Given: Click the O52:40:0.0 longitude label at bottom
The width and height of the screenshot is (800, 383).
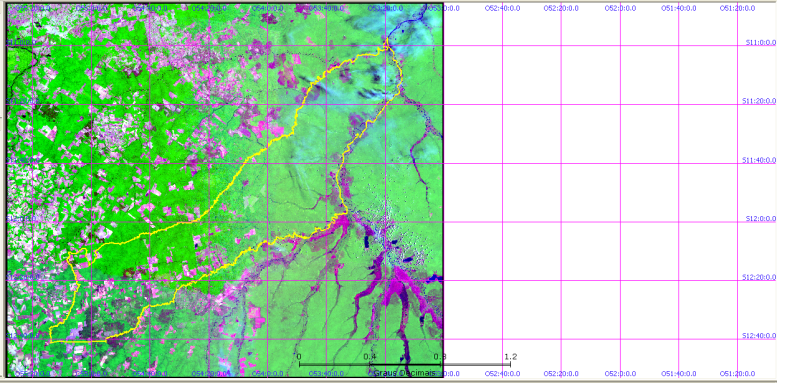Looking at the screenshot, I should (x=503, y=373).
